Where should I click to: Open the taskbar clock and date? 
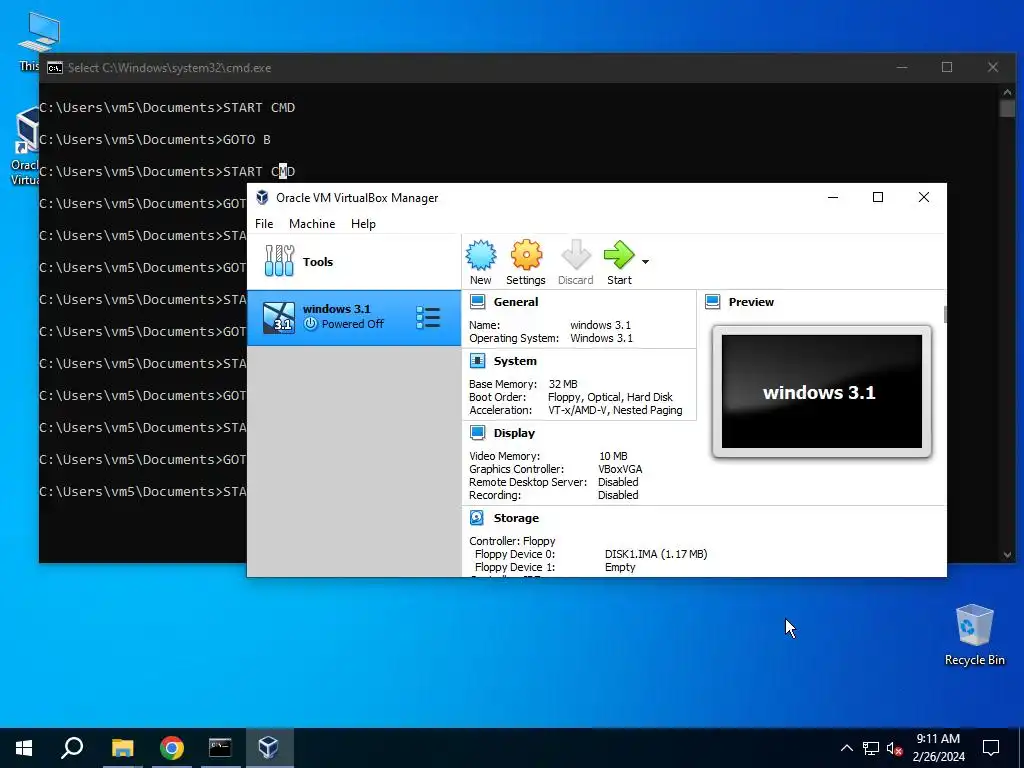pyautogui.click(x=938, y=748)
